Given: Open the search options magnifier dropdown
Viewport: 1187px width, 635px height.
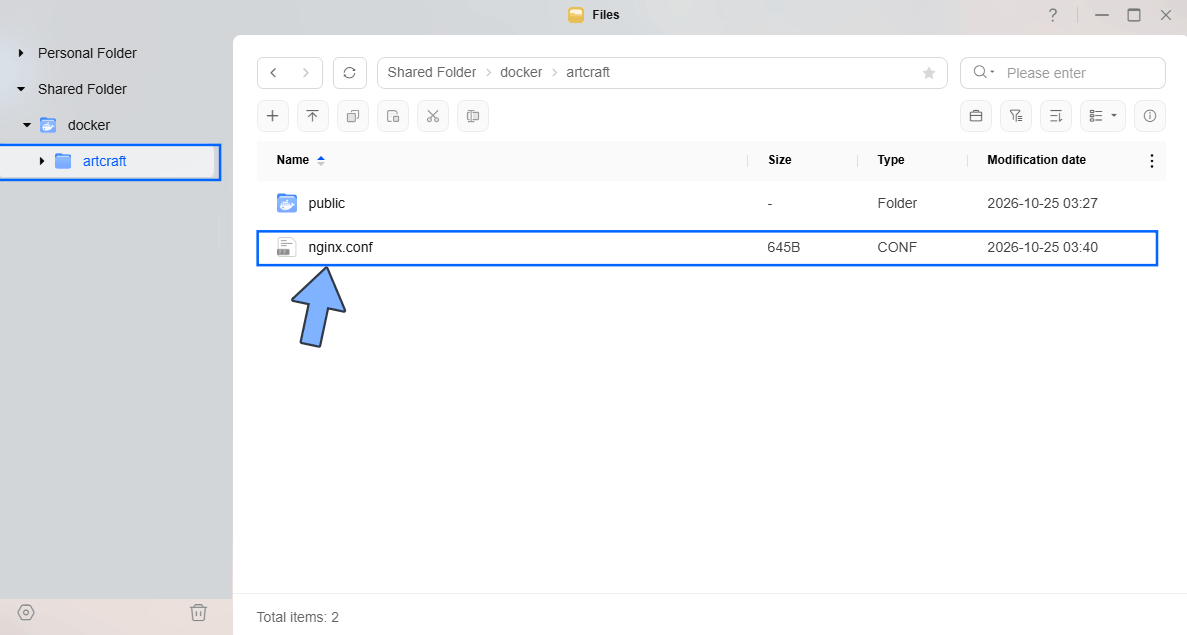Looking at the screenshot, I should tap(983, 72).
